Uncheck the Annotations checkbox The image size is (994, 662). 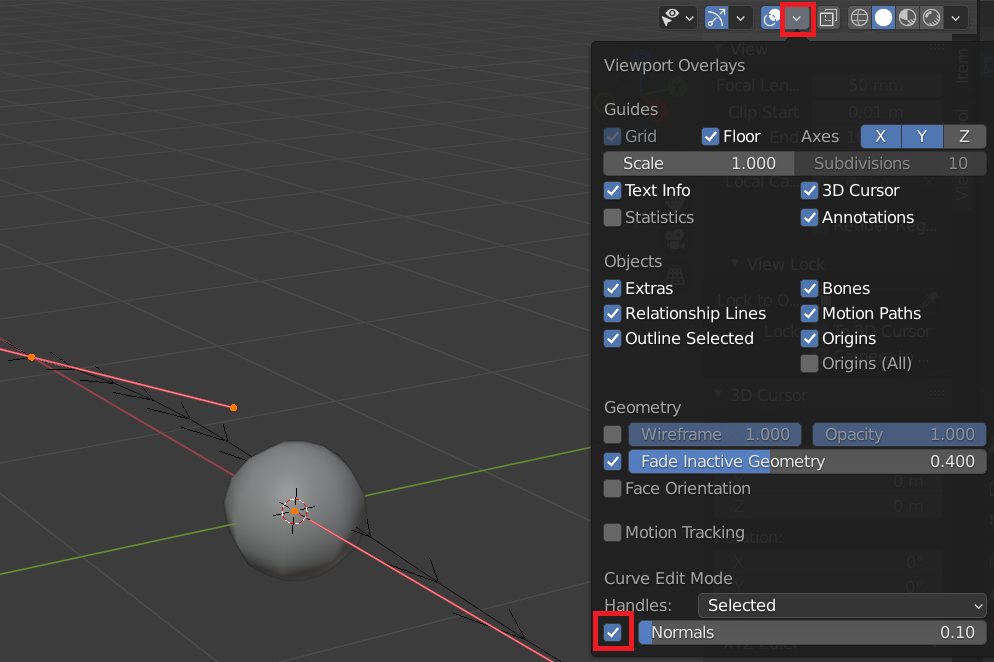[x=810, y=217]
